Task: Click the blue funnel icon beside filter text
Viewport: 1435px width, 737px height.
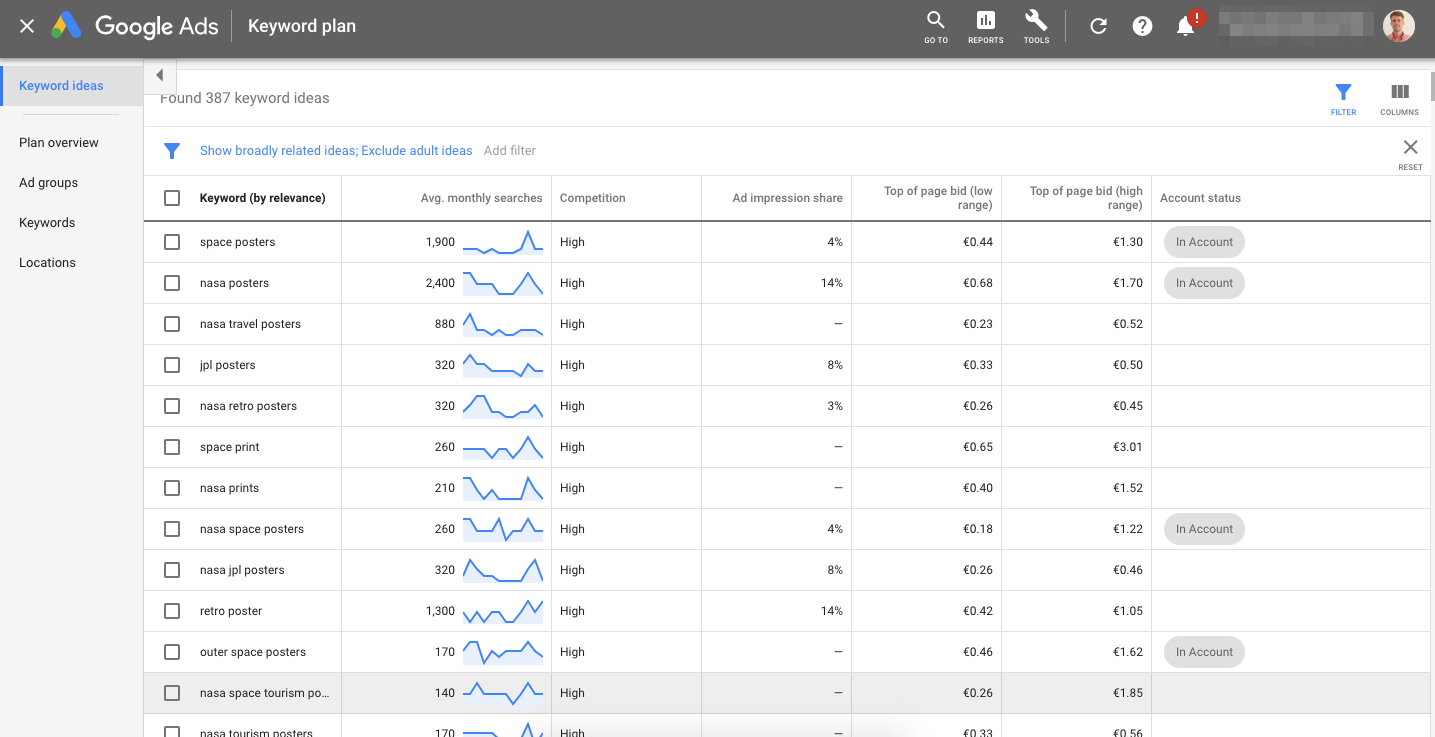Action: coord(172,151)
